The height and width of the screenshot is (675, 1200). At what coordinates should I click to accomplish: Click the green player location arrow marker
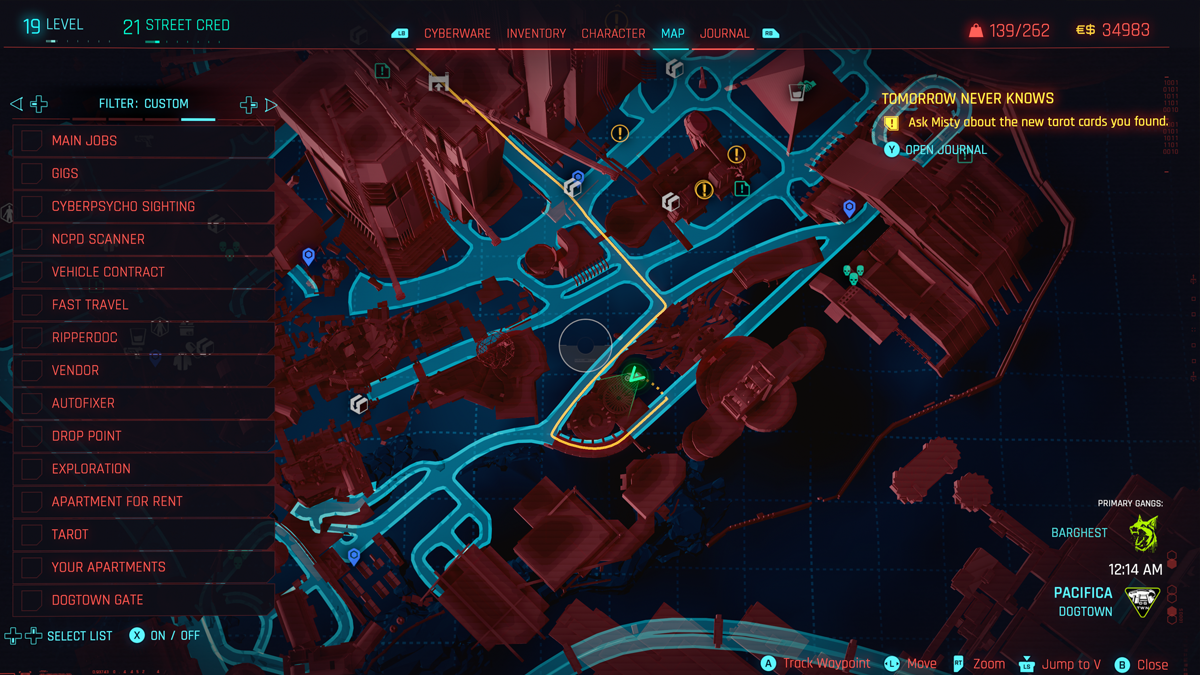pyautogui.click(x=633, y=376)
